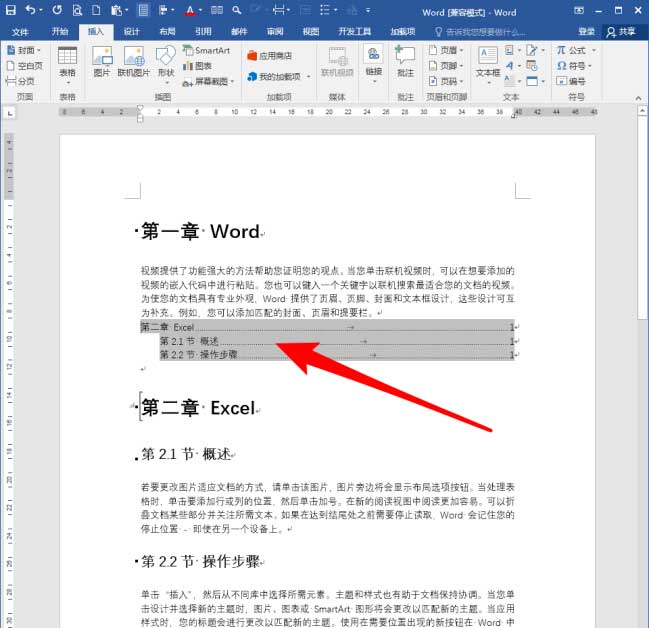Insert a table using the 表格 icon

tap(67, 62)
